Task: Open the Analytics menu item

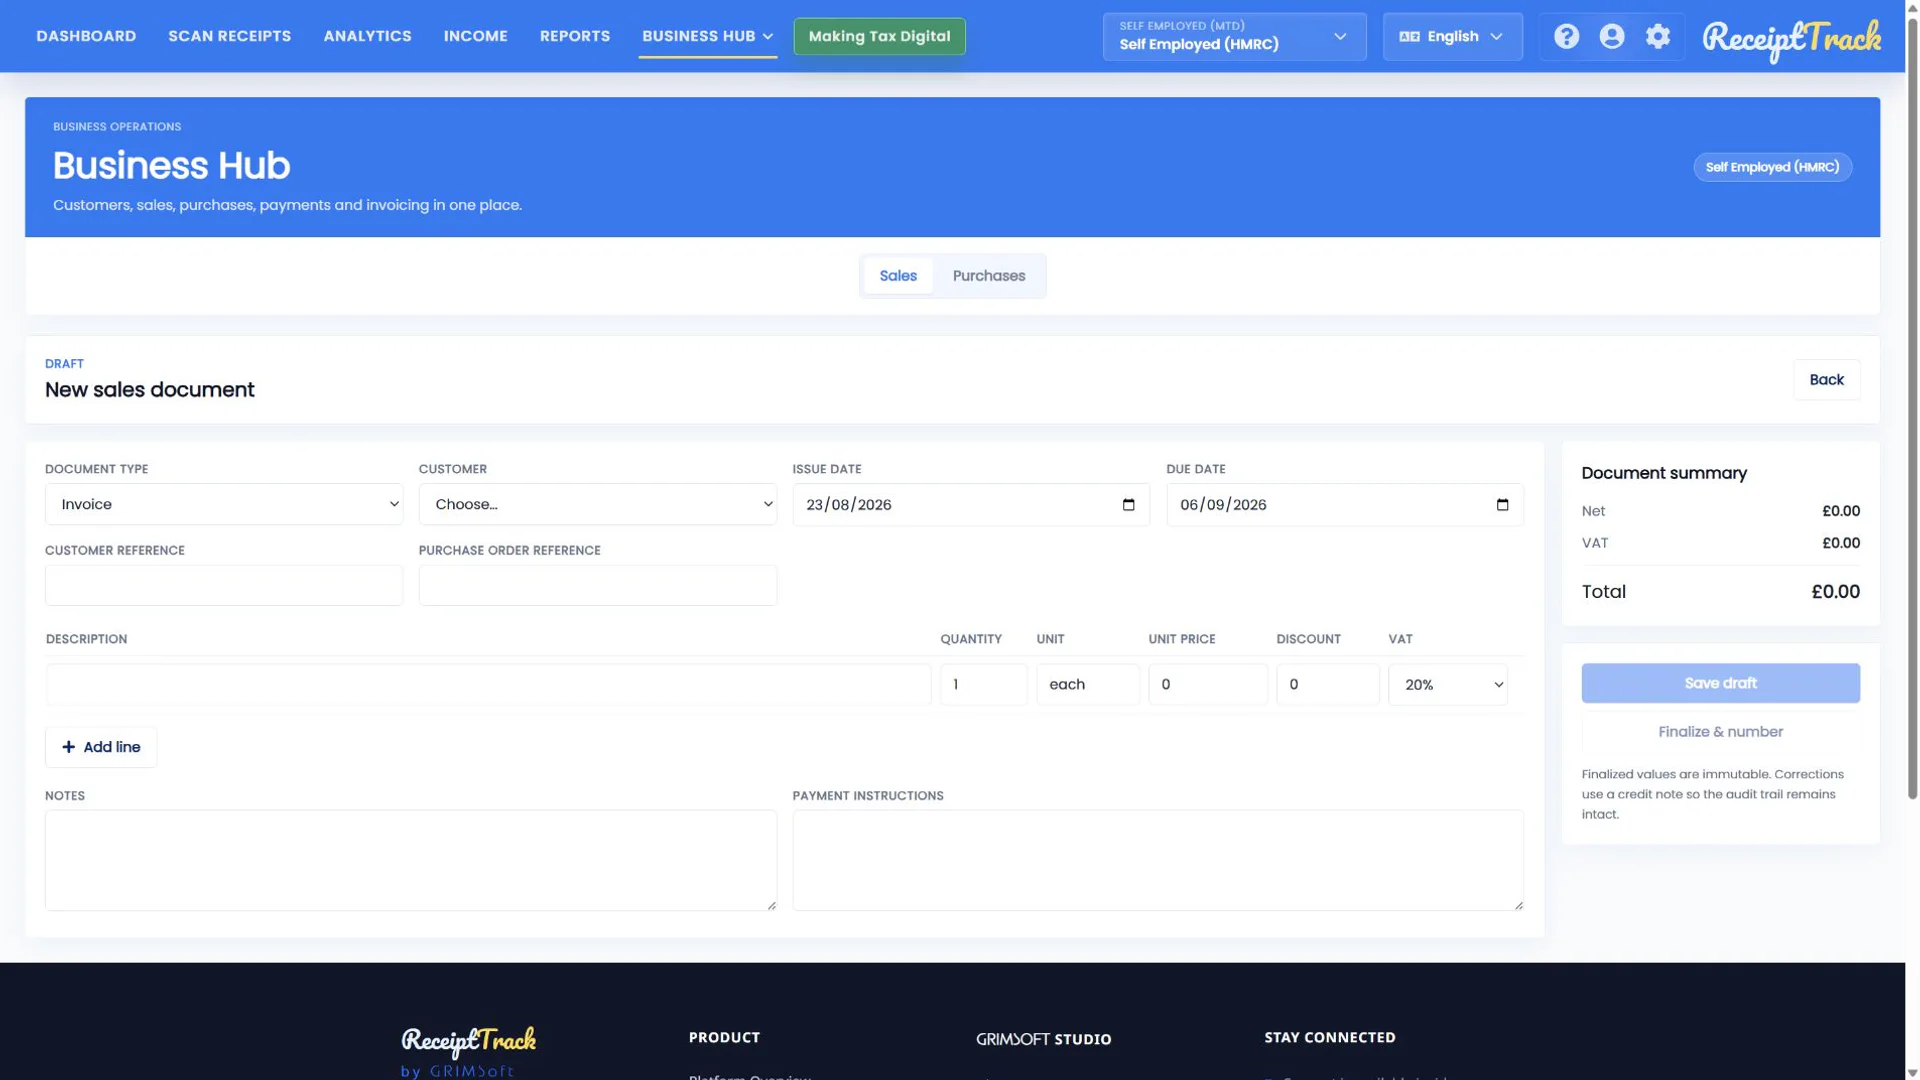Action: [x=367, y=36]
